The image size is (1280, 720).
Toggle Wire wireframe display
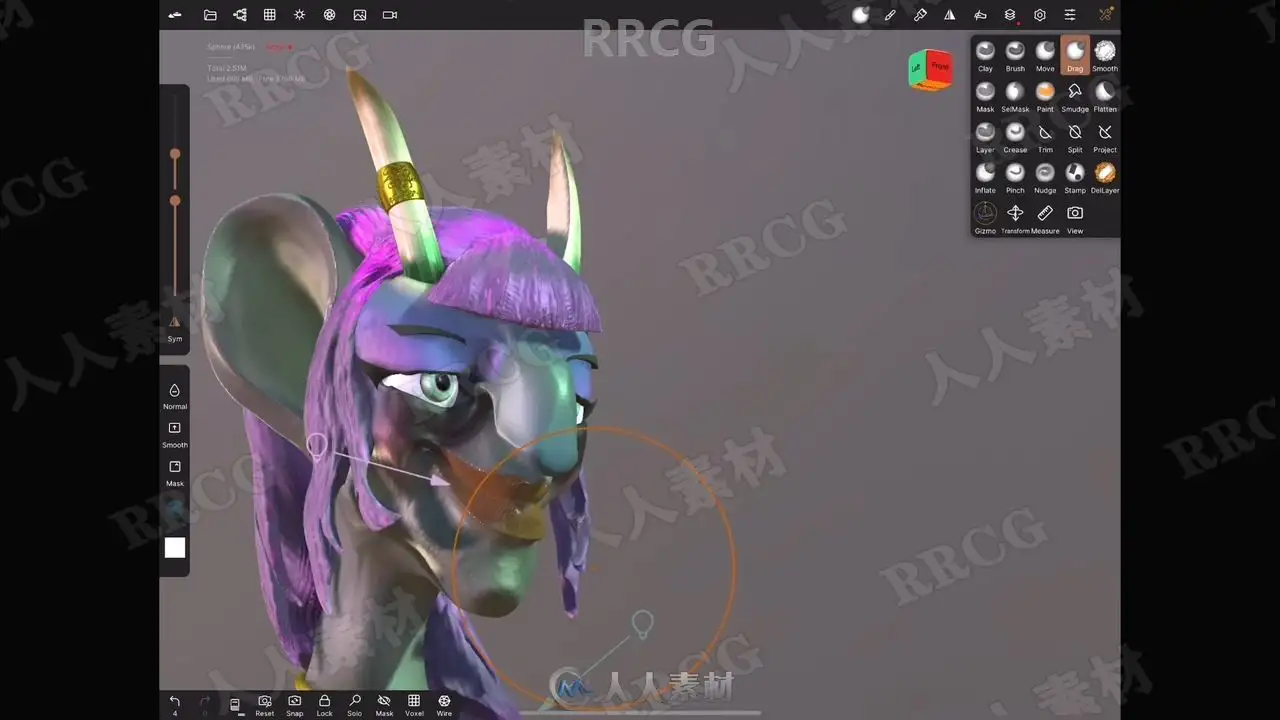444,705
